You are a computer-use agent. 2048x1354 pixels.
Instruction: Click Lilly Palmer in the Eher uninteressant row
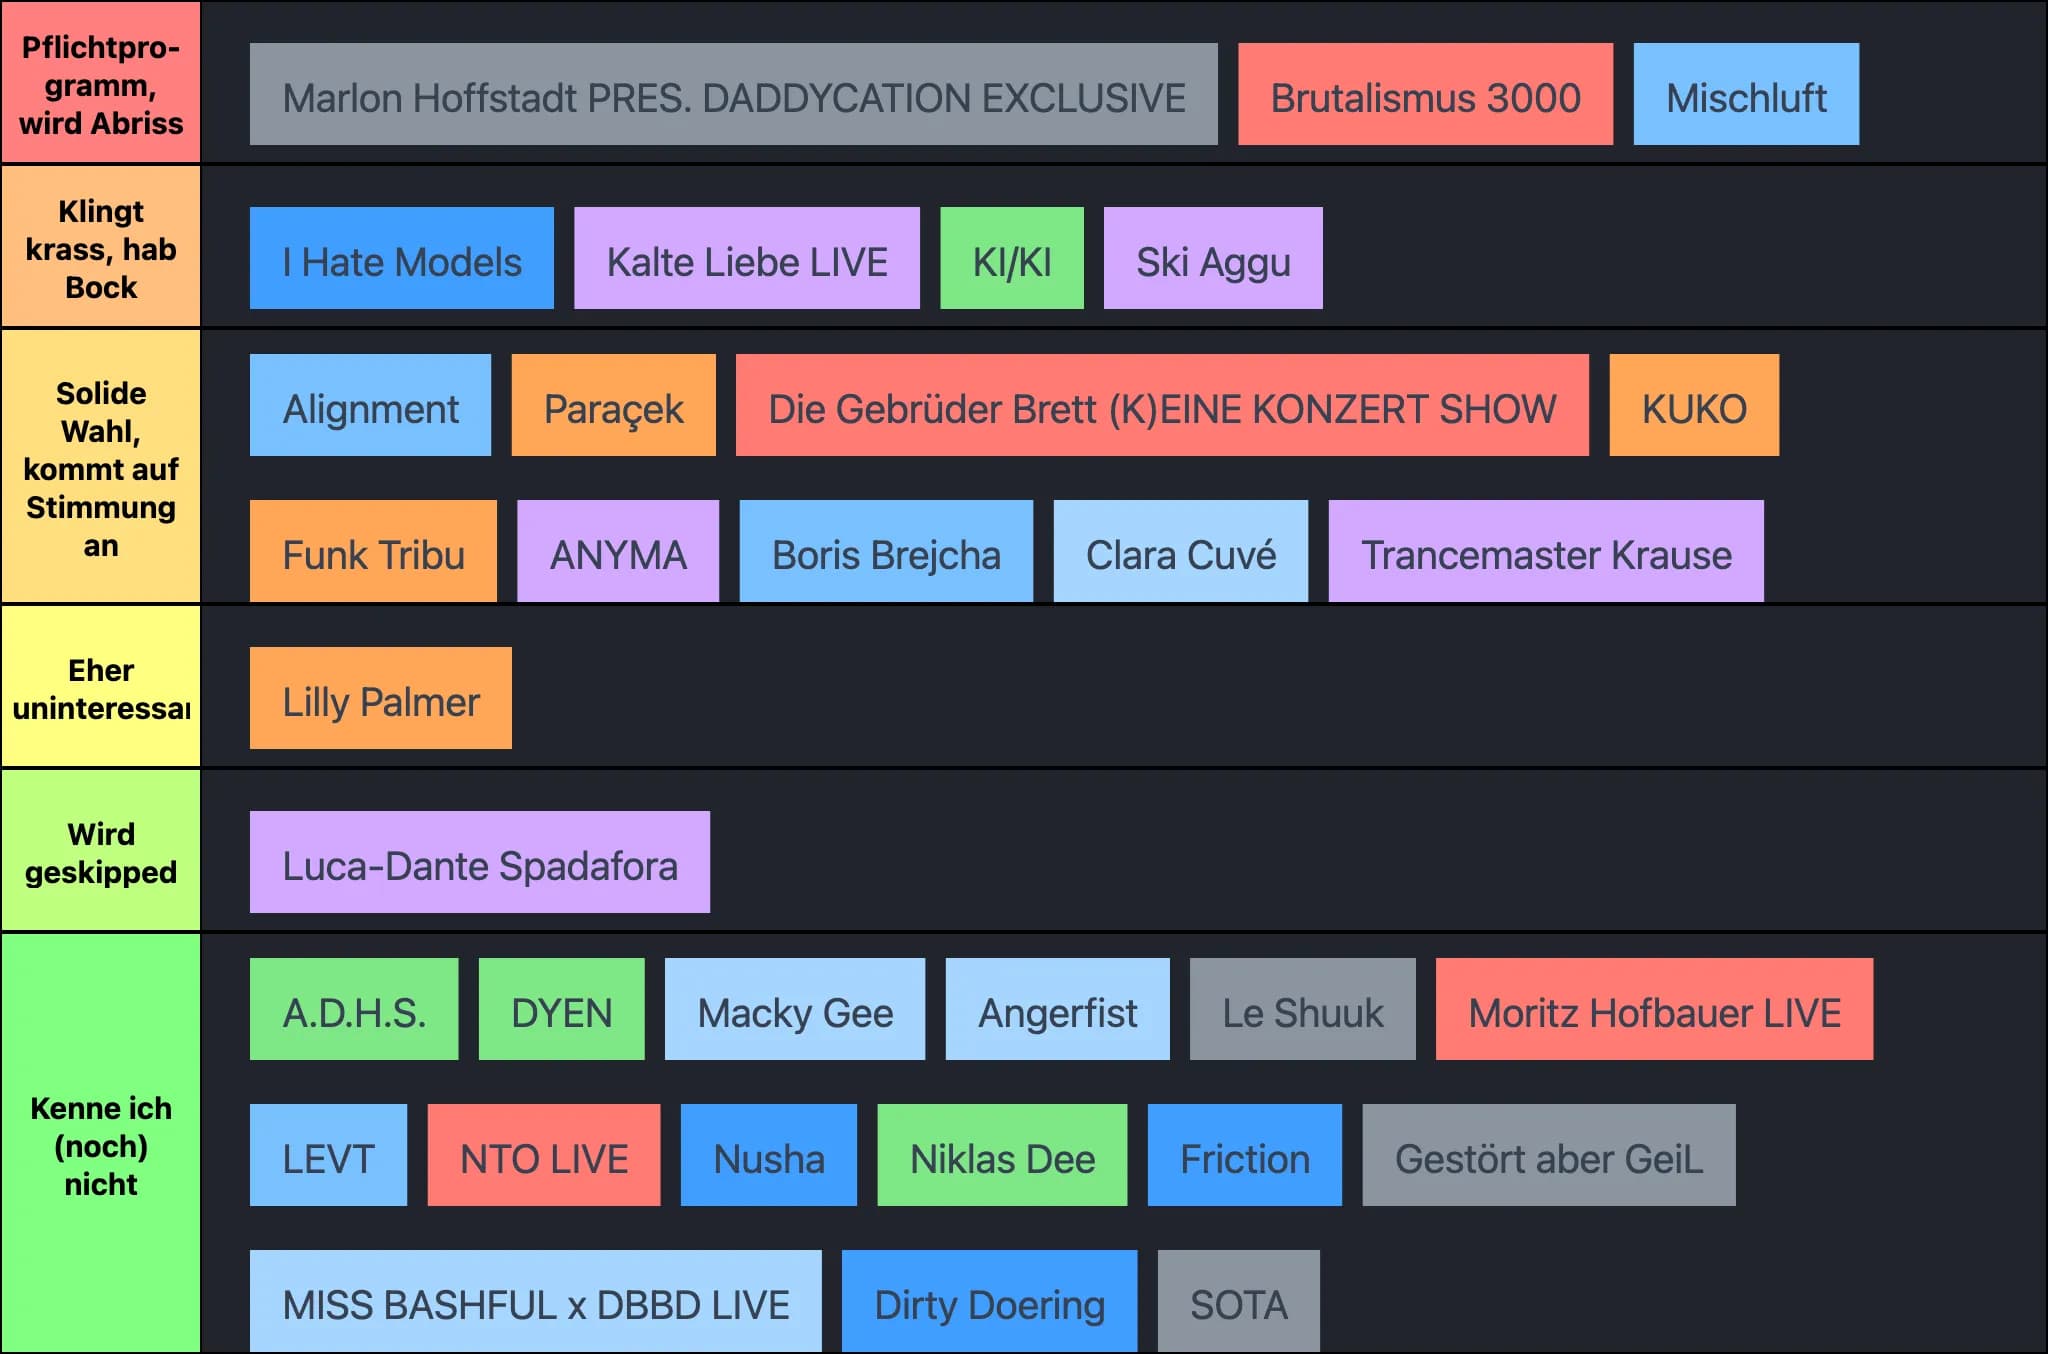tap(379, 697)
